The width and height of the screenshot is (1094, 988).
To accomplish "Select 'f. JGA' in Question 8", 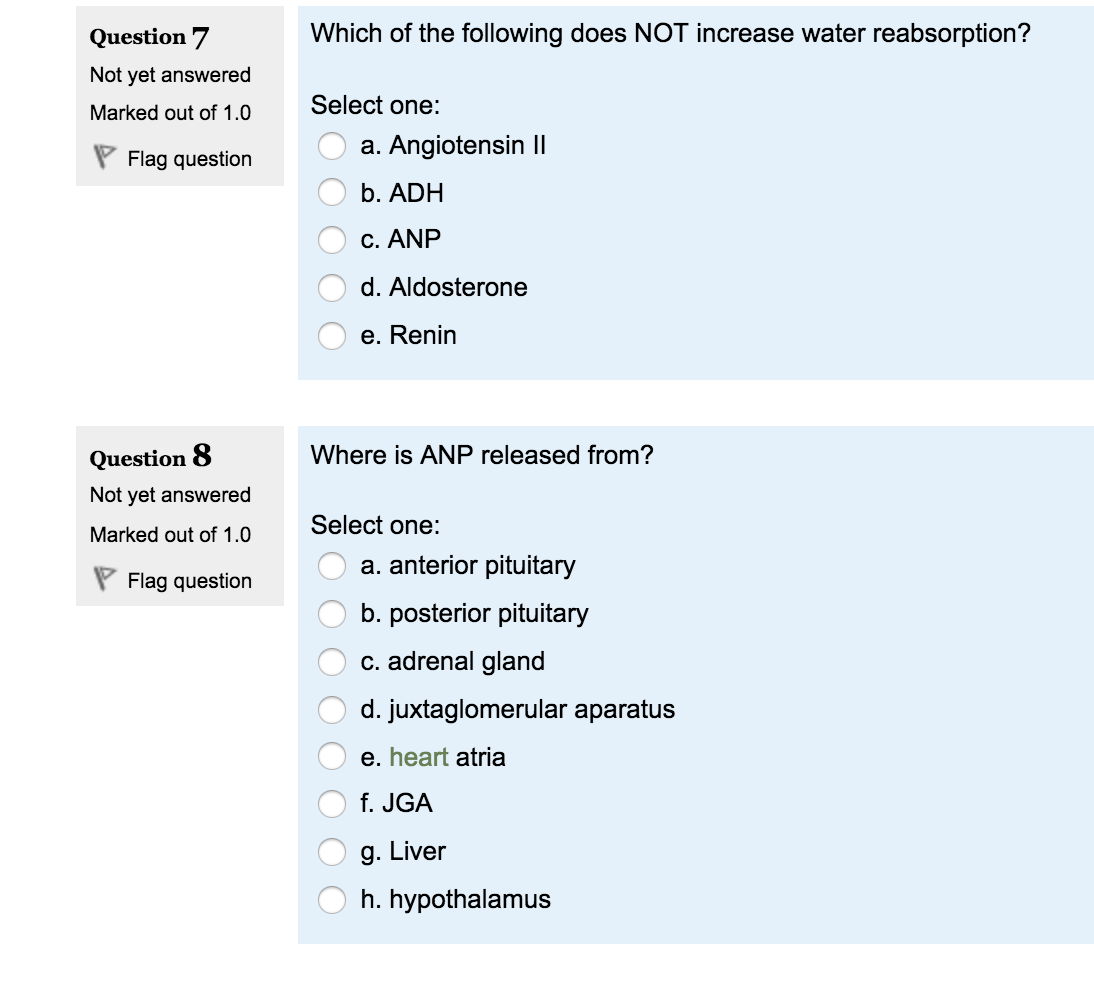I will (x=332, y=803).
